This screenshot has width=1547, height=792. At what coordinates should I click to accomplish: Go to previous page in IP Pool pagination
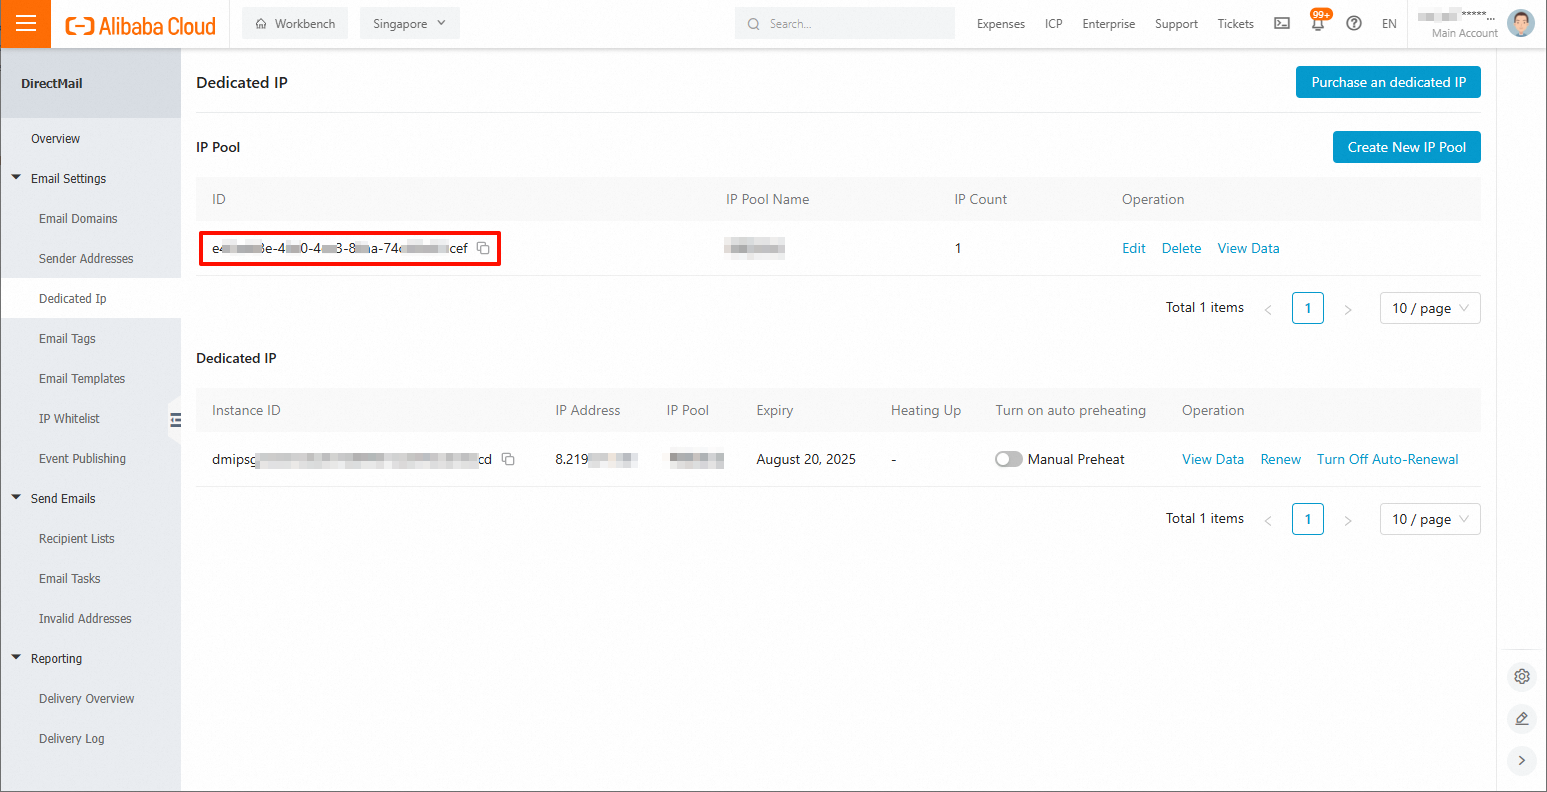tap(1268, 309)
